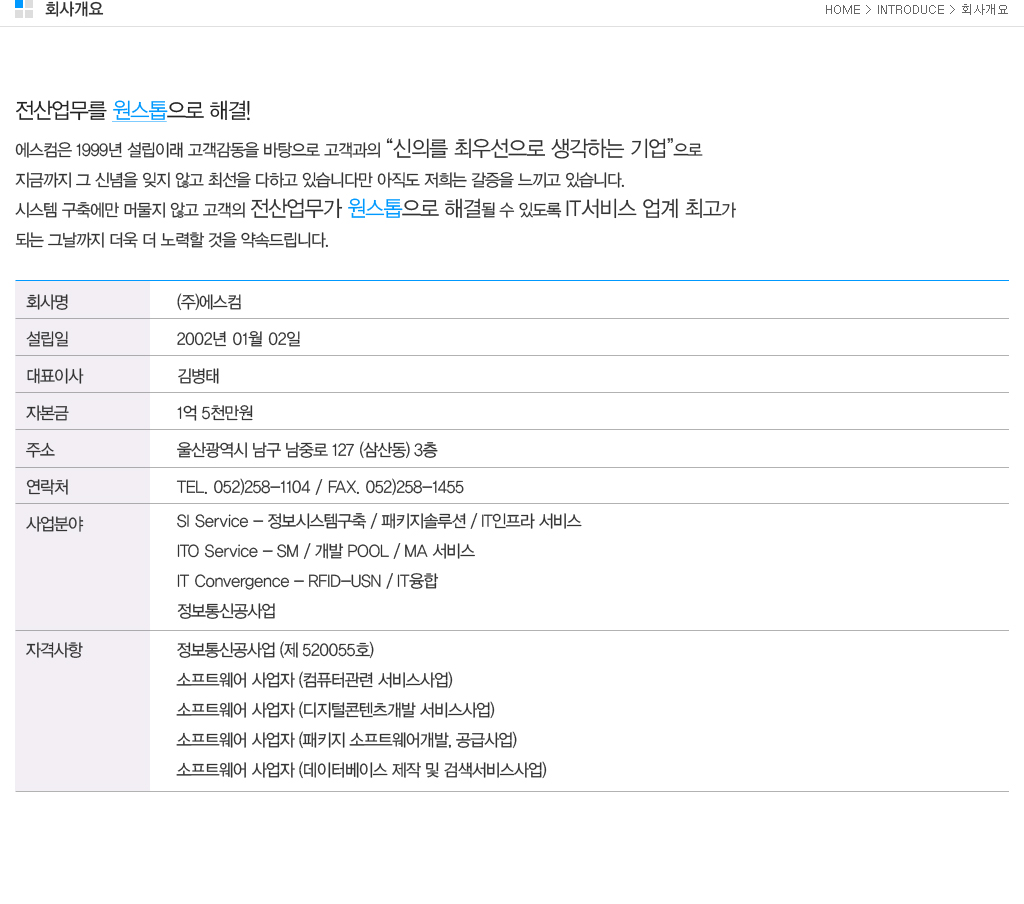Image resolution: width=1024 pixels, height=904 pixels.
Task: Select the name 김병태
Action: (x=198, y=376)
